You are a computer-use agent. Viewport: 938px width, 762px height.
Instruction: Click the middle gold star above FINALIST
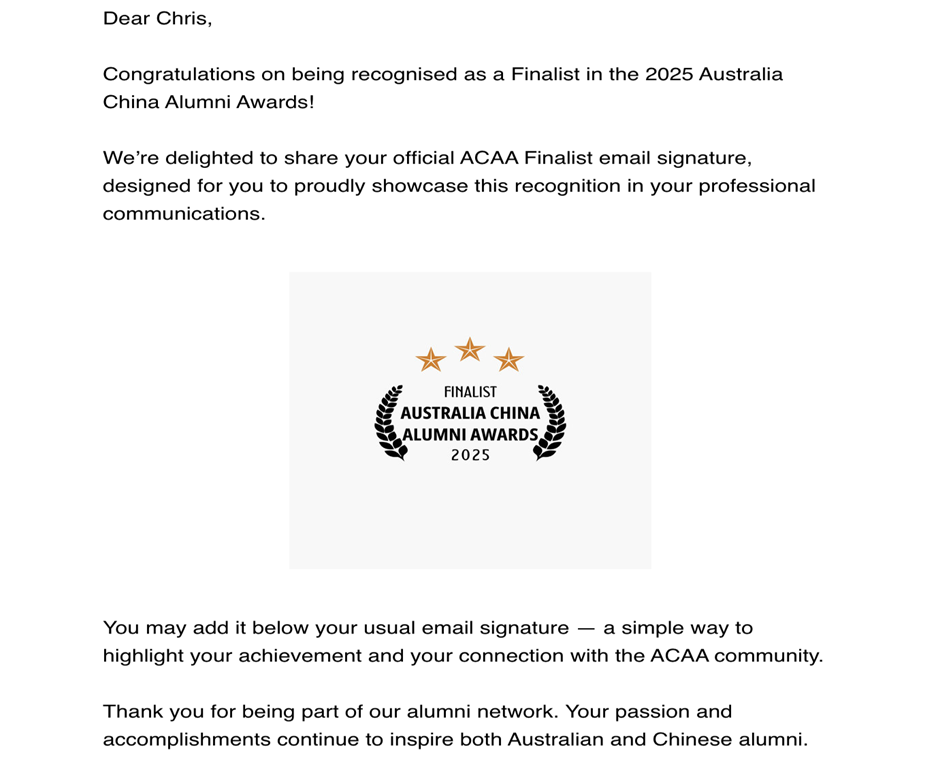[x=469, y=349]
